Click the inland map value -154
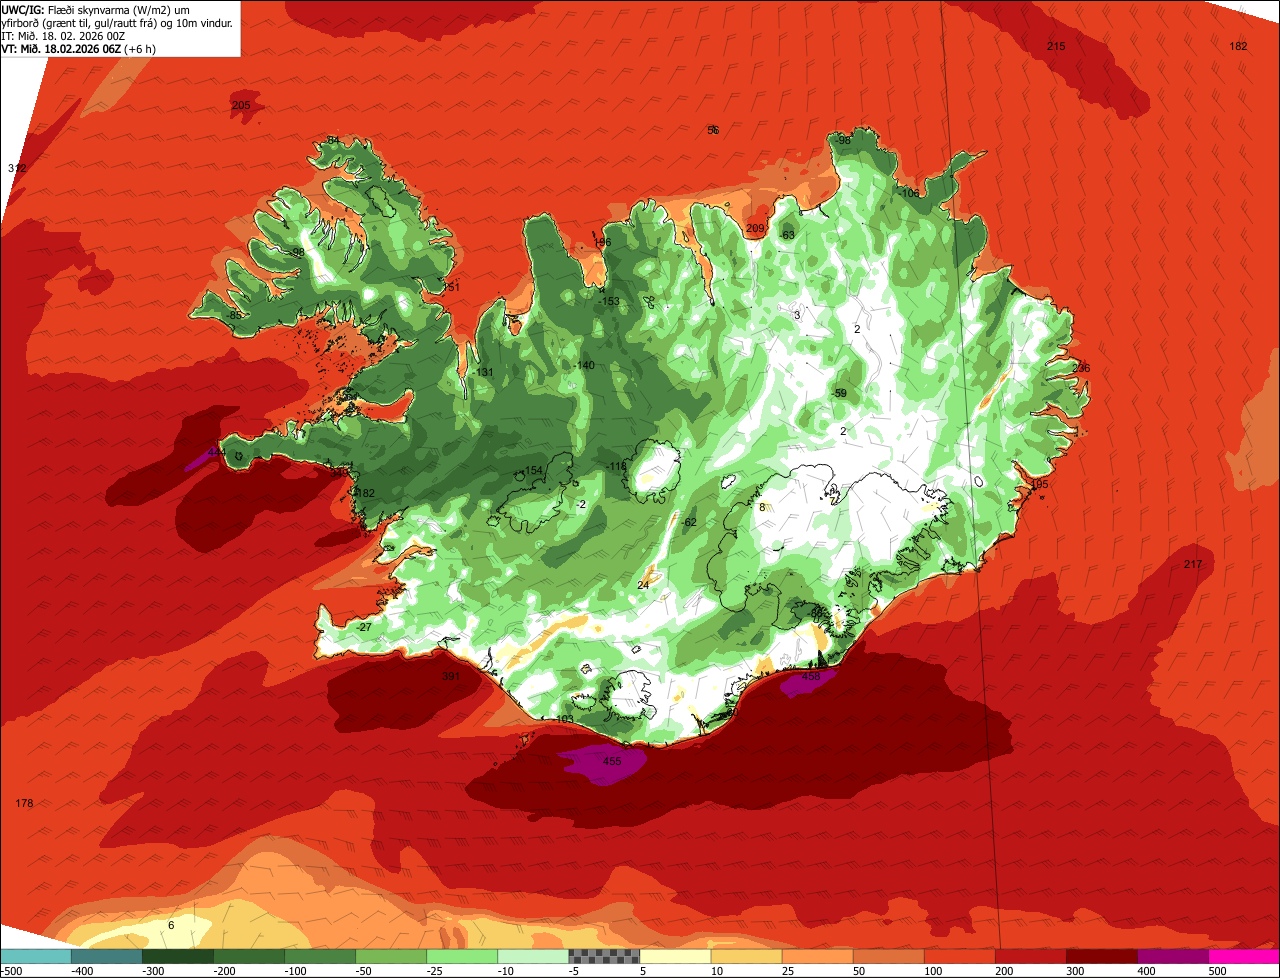The height and width of the screenshot is (978, 1280). click(531, 470)
